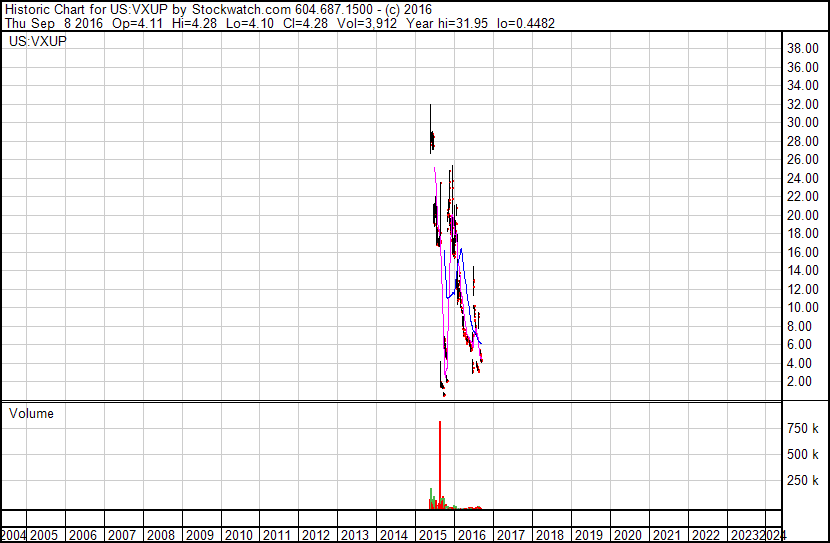Click the 2017 year label on the time axis

tap(511, 536)
